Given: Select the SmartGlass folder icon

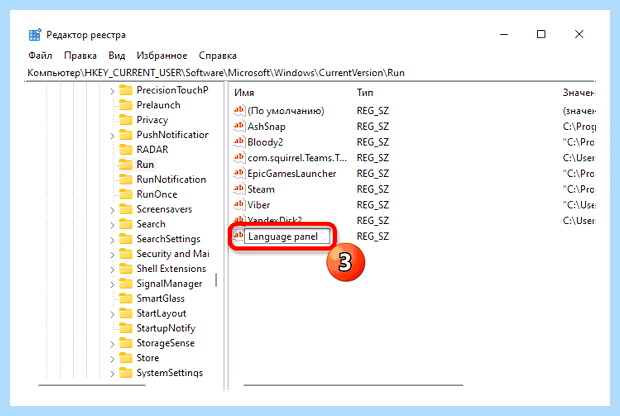Looking at the screenshot, I should (x=126, y=299).
